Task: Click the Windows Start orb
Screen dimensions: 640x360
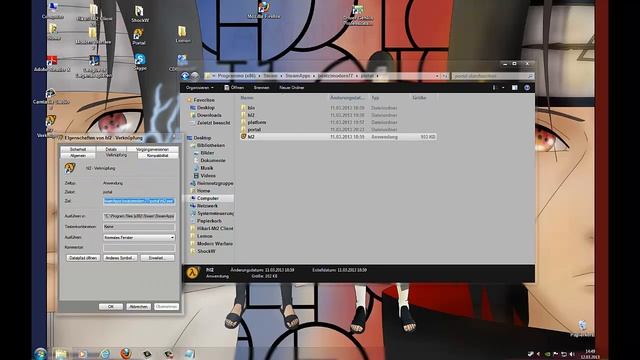Action: (40, 353)
